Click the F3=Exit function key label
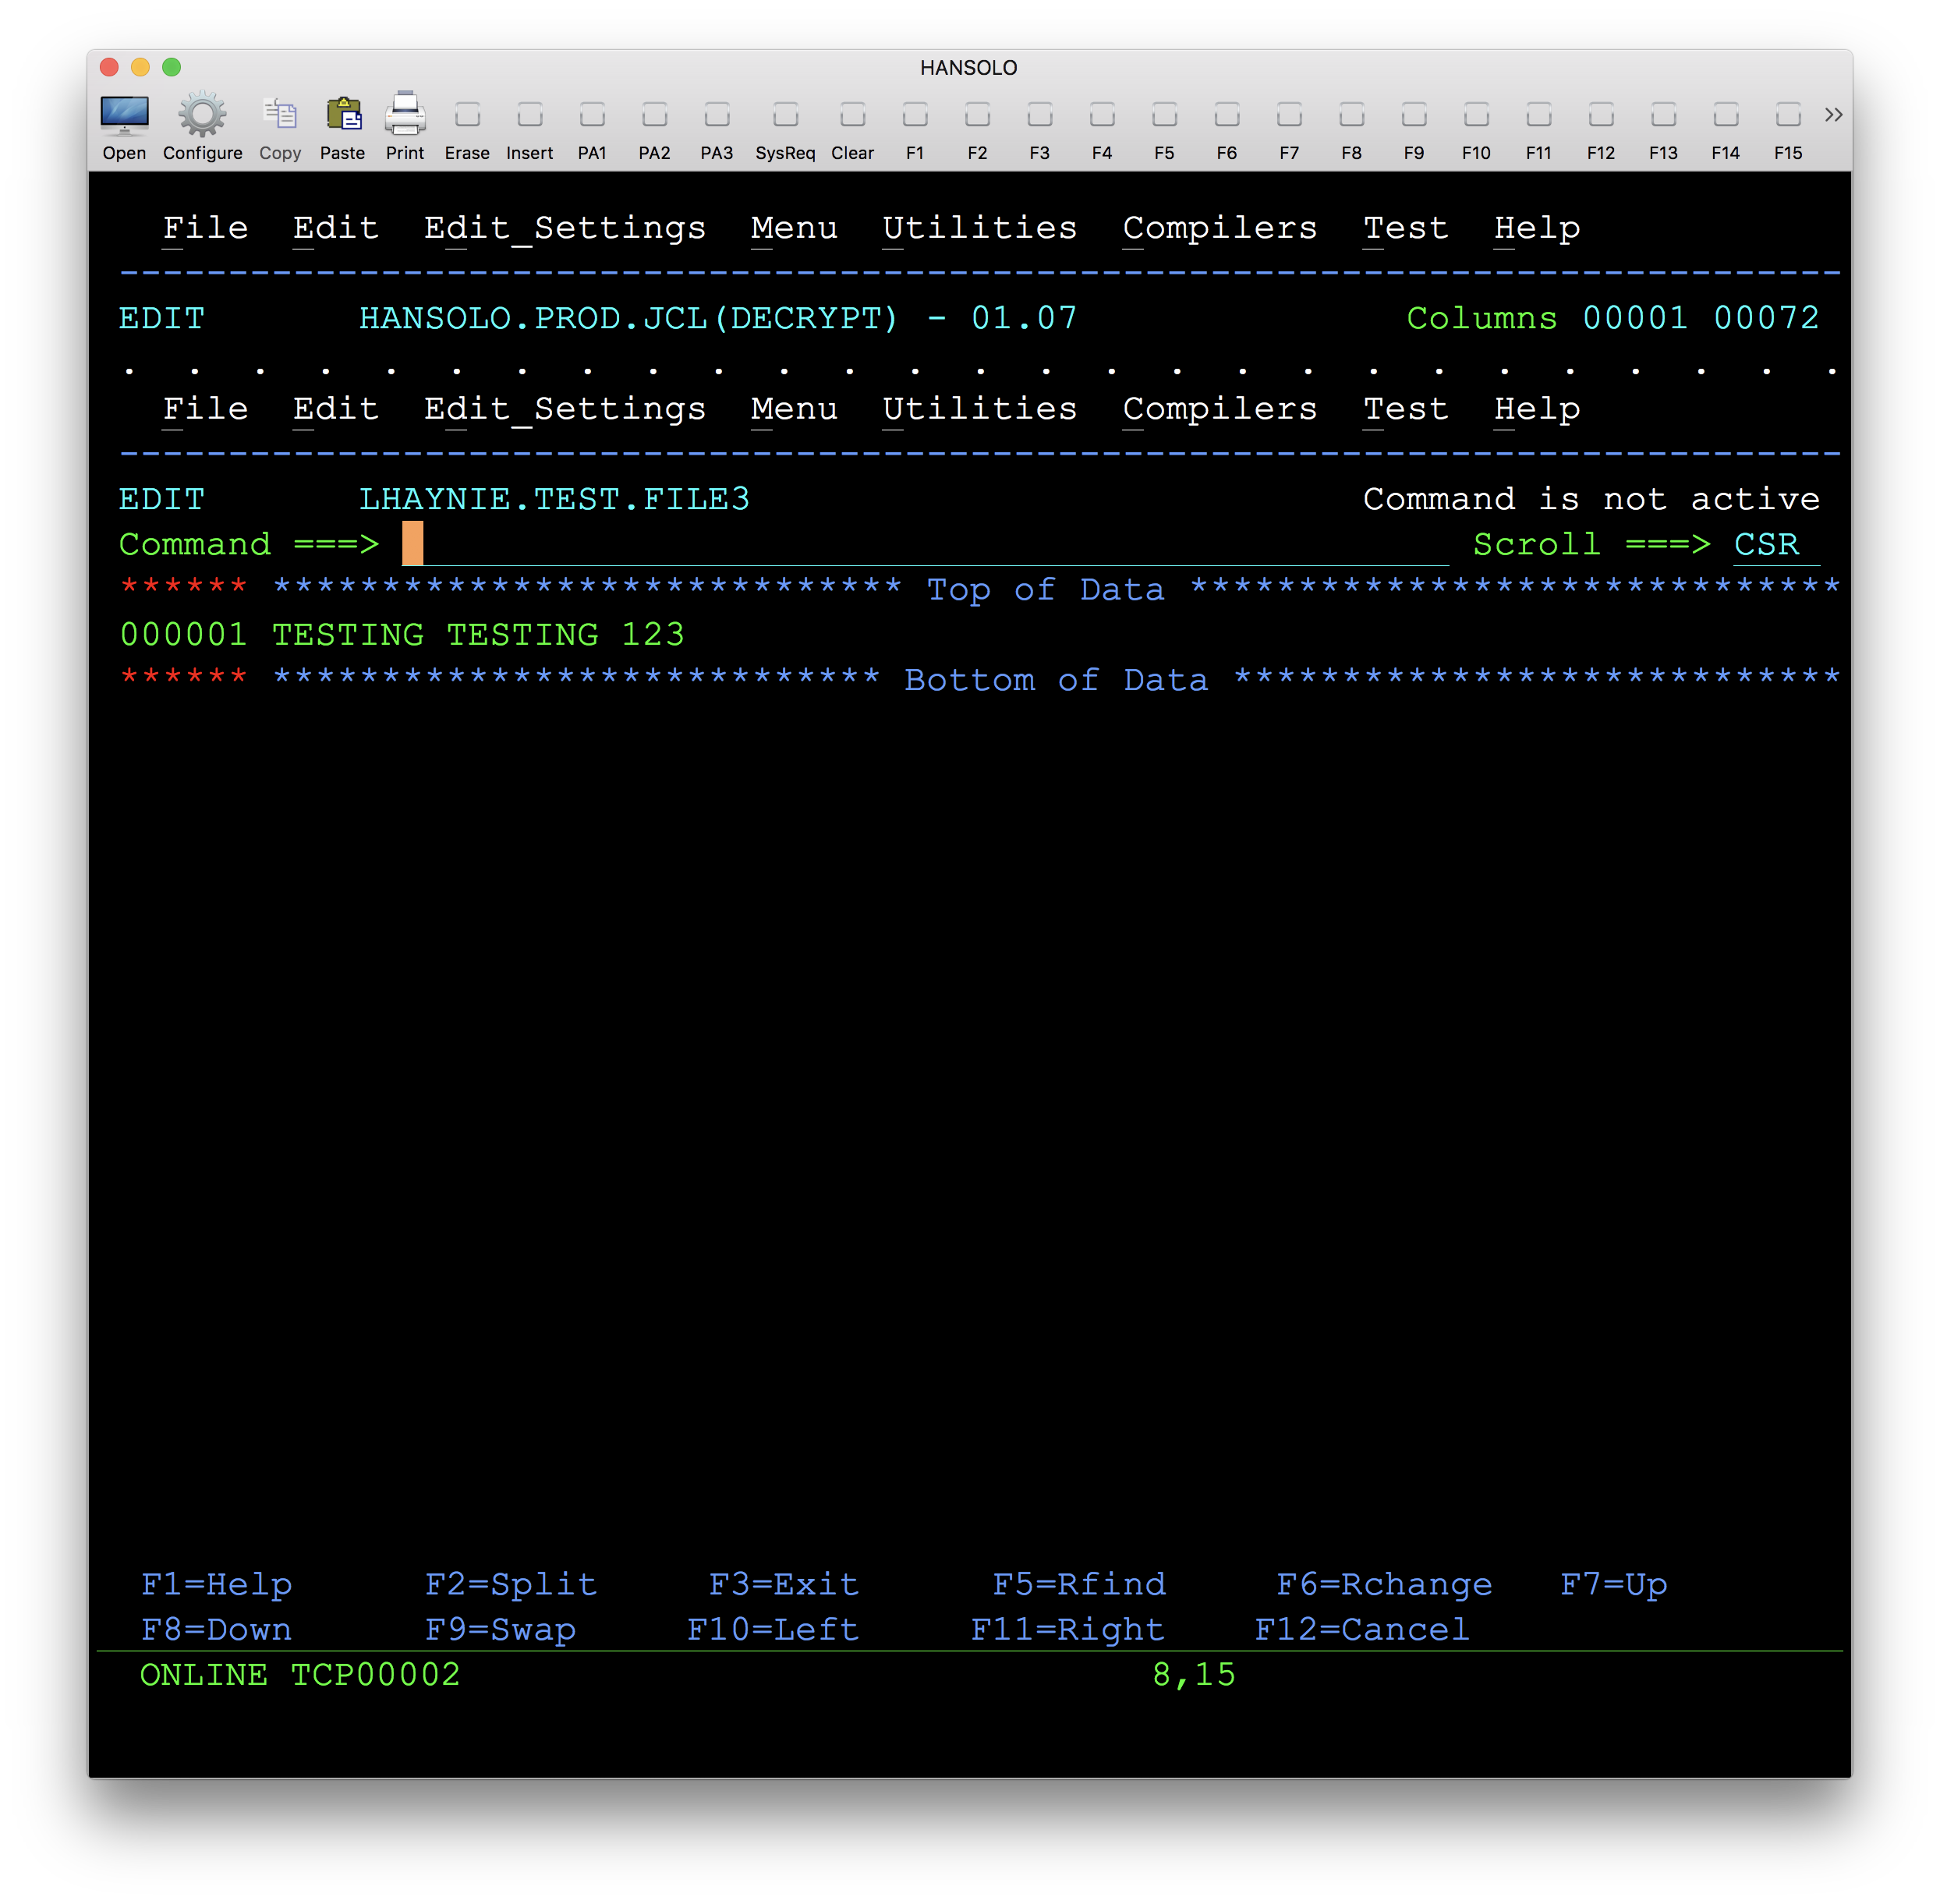 pos(783,1584)
